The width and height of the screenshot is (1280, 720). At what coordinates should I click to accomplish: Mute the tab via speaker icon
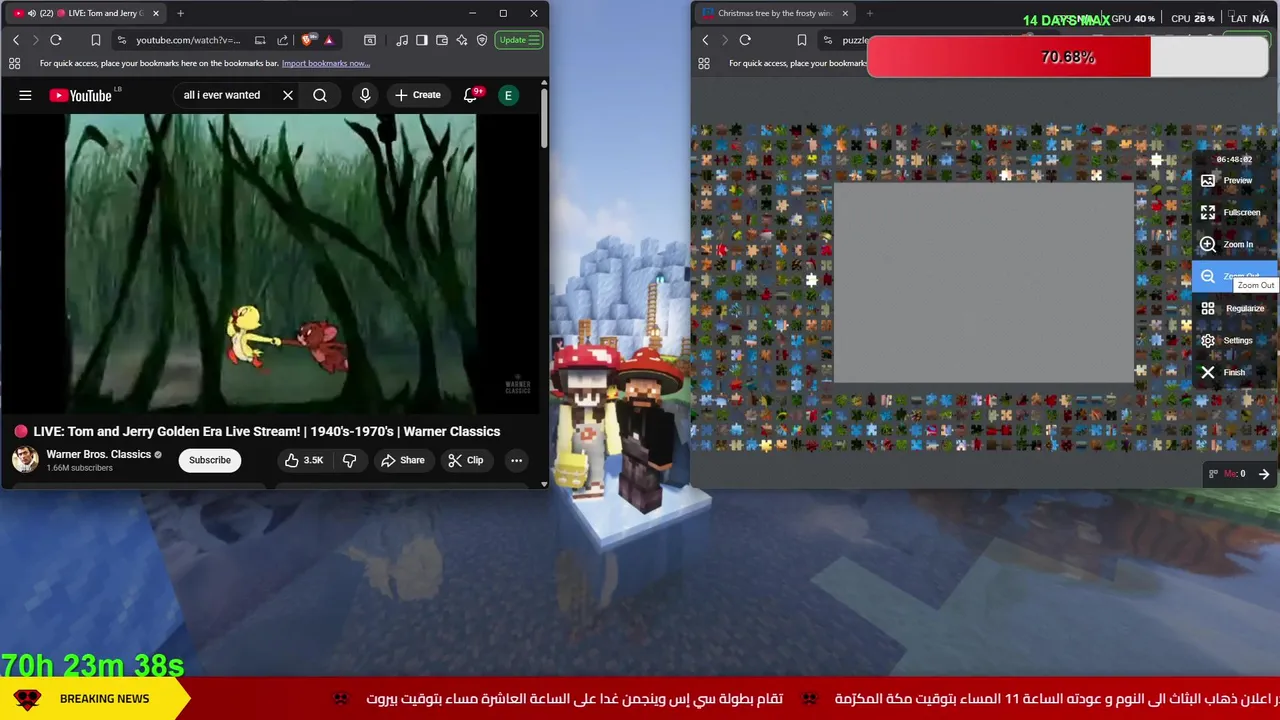31,13
